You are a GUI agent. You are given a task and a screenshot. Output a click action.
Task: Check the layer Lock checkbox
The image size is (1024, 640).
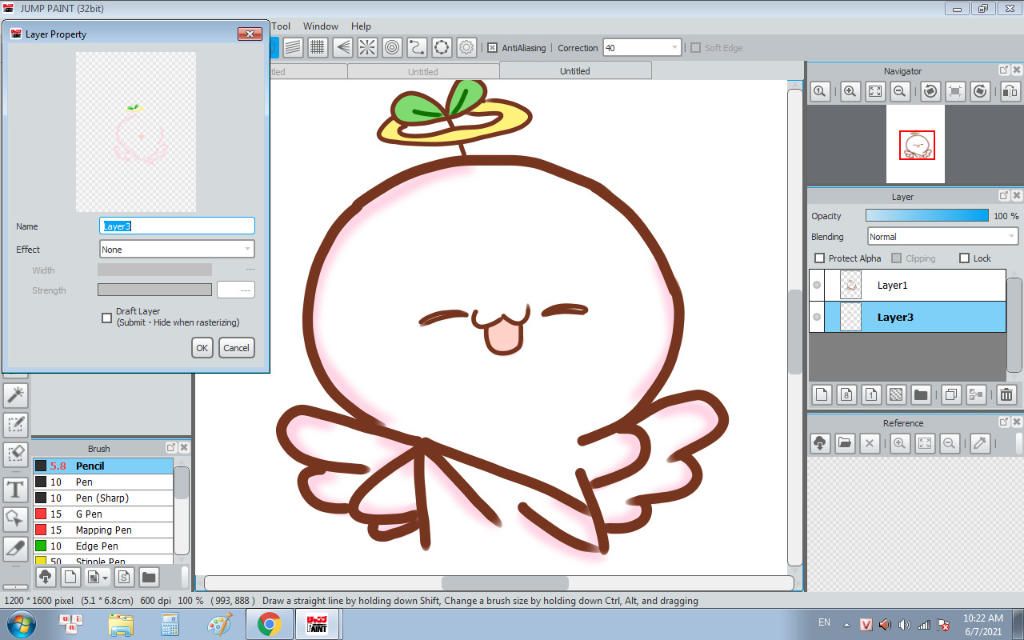(964, 258)
